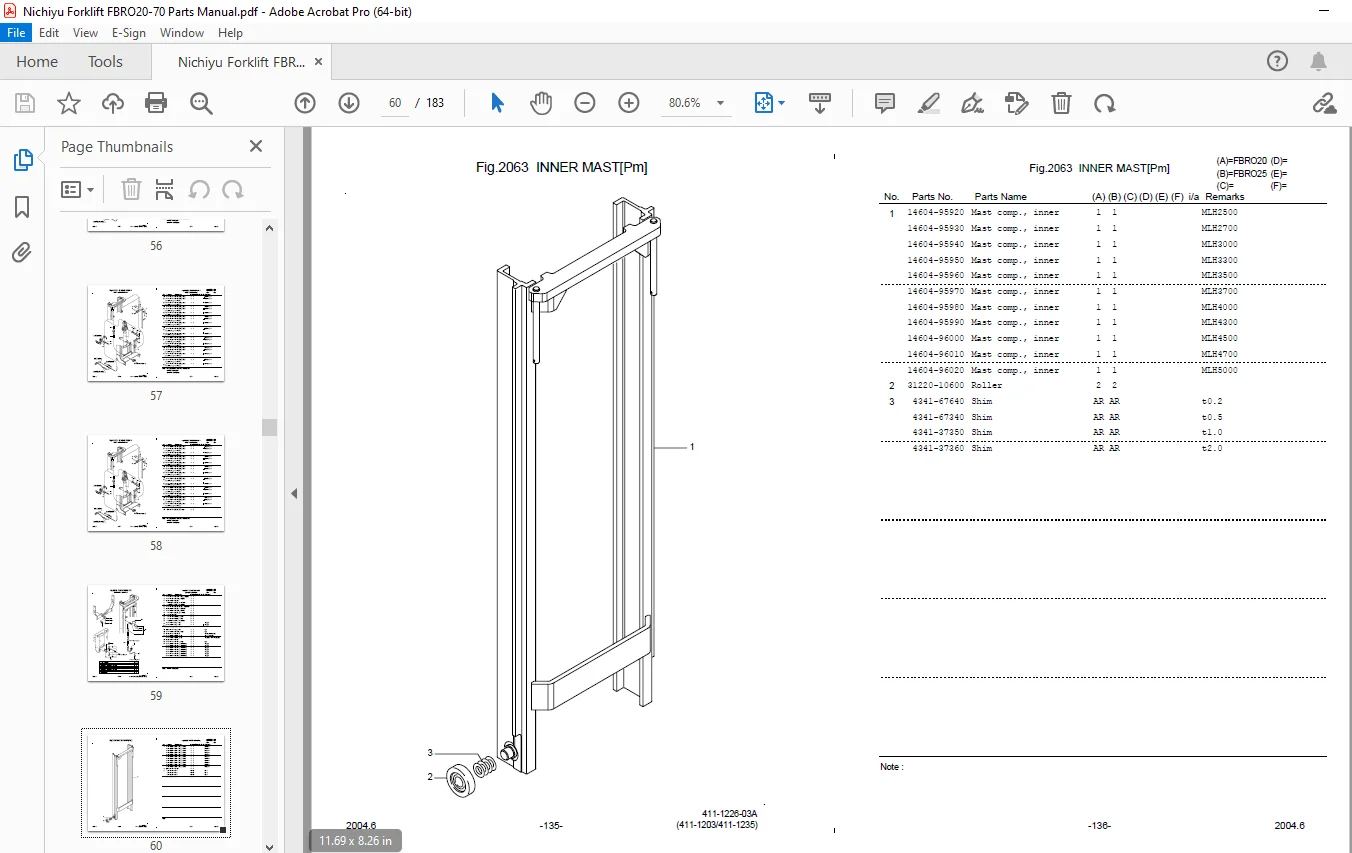Open the Sign document pen icon
Viewport: 1352px width, 853px height.
pos(972,103)
